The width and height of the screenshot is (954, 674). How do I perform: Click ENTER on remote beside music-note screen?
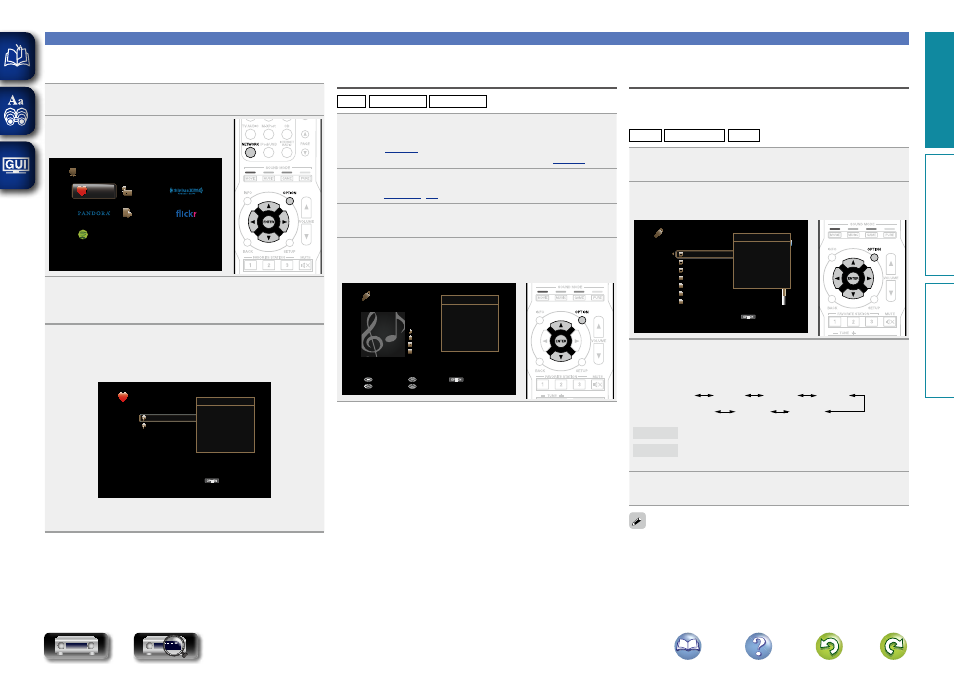[x=560, y=341]
